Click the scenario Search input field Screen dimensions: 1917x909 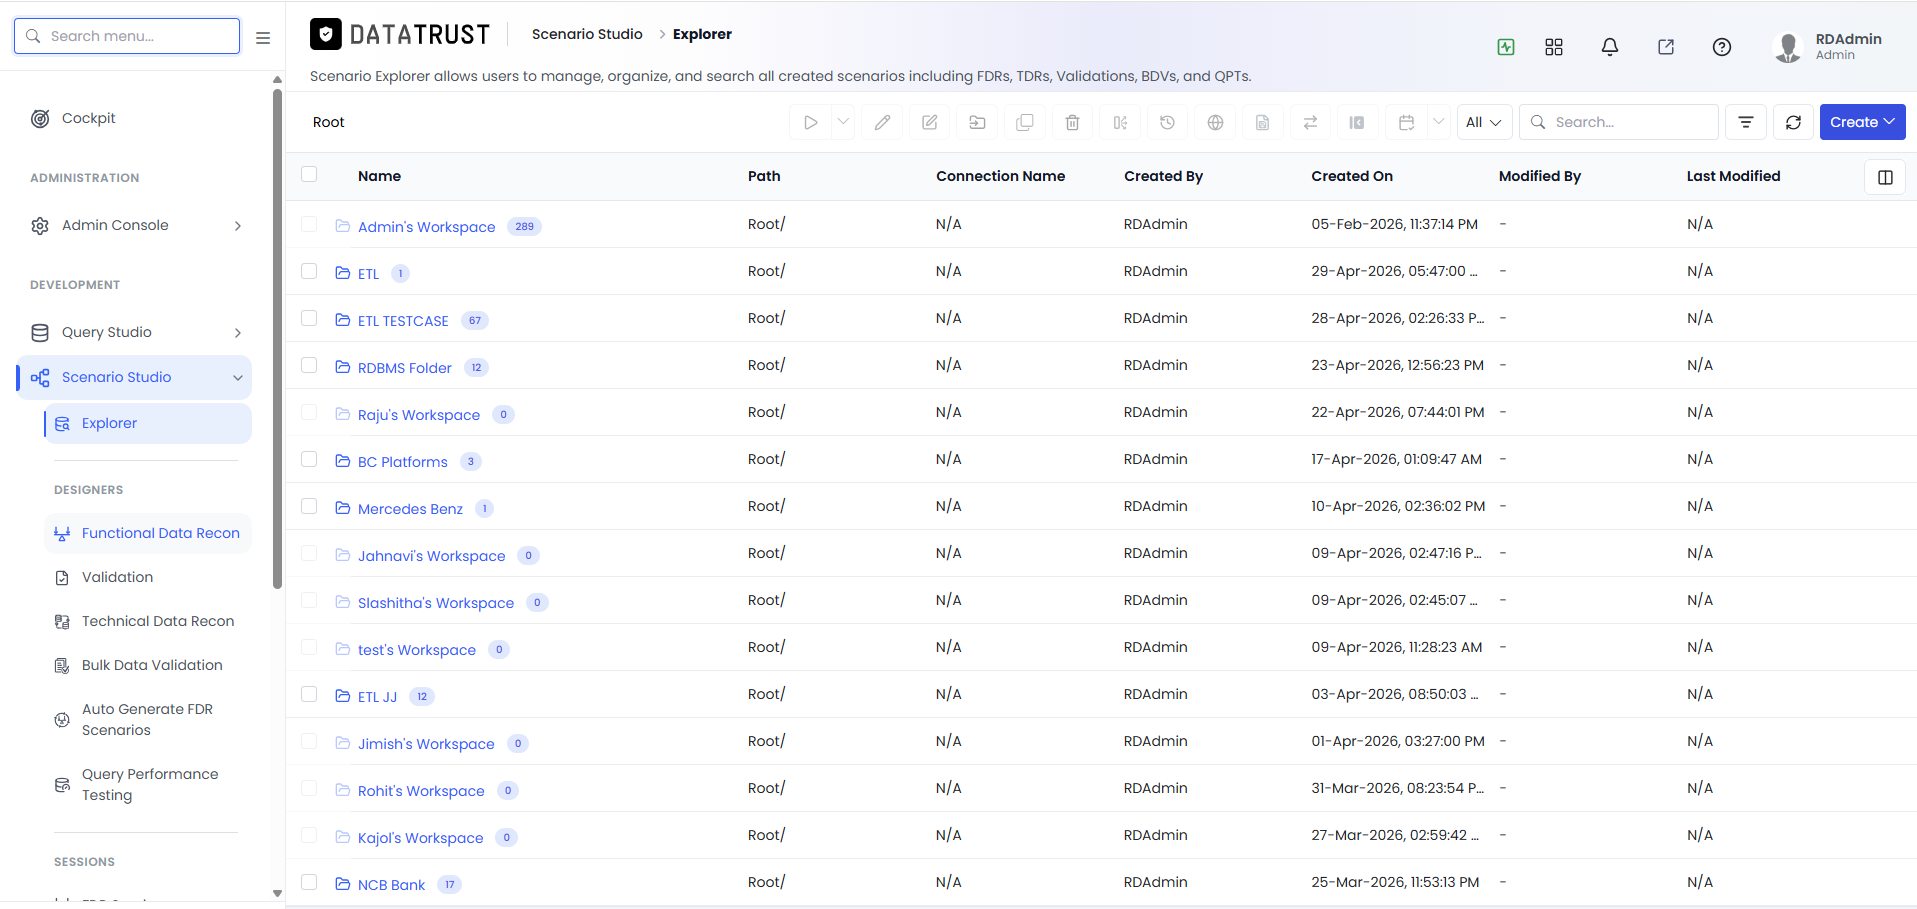coord(1619,122)
